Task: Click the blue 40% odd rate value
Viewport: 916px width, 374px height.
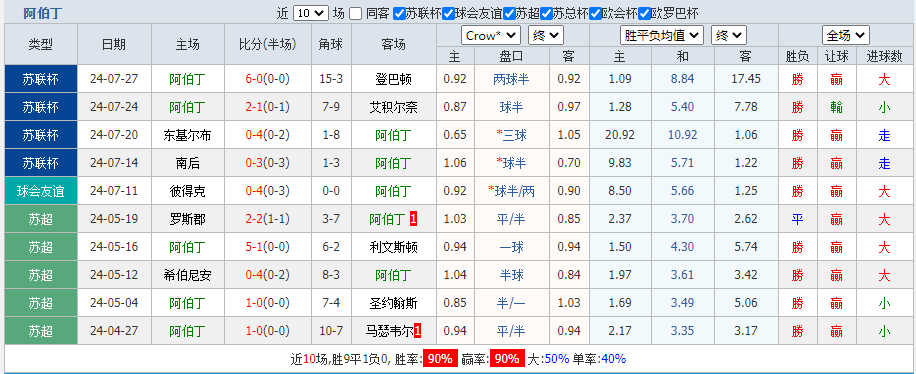Action: tap(613, 359)
